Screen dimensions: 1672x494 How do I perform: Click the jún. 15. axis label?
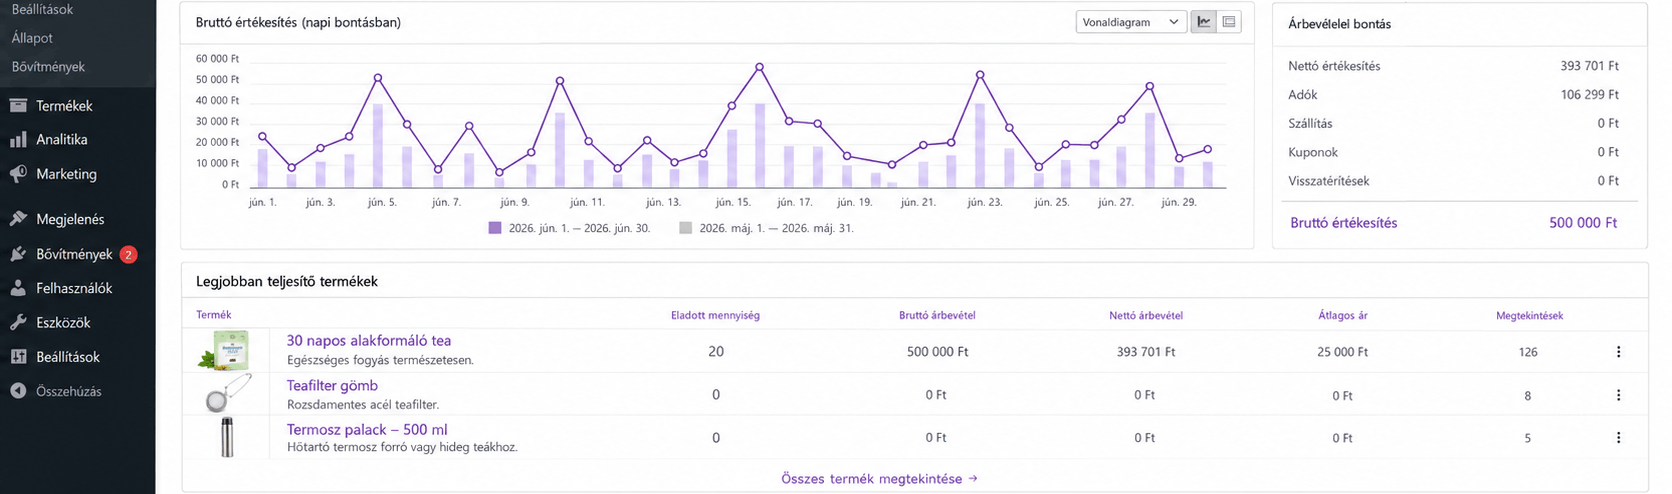click(x=733, y=202)
